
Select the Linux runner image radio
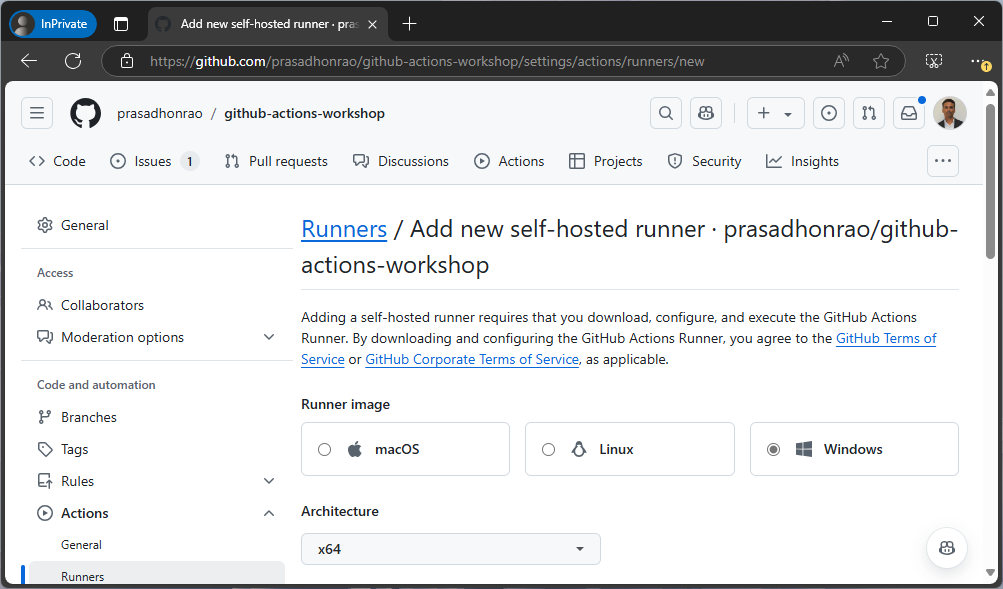coord(548,450)
